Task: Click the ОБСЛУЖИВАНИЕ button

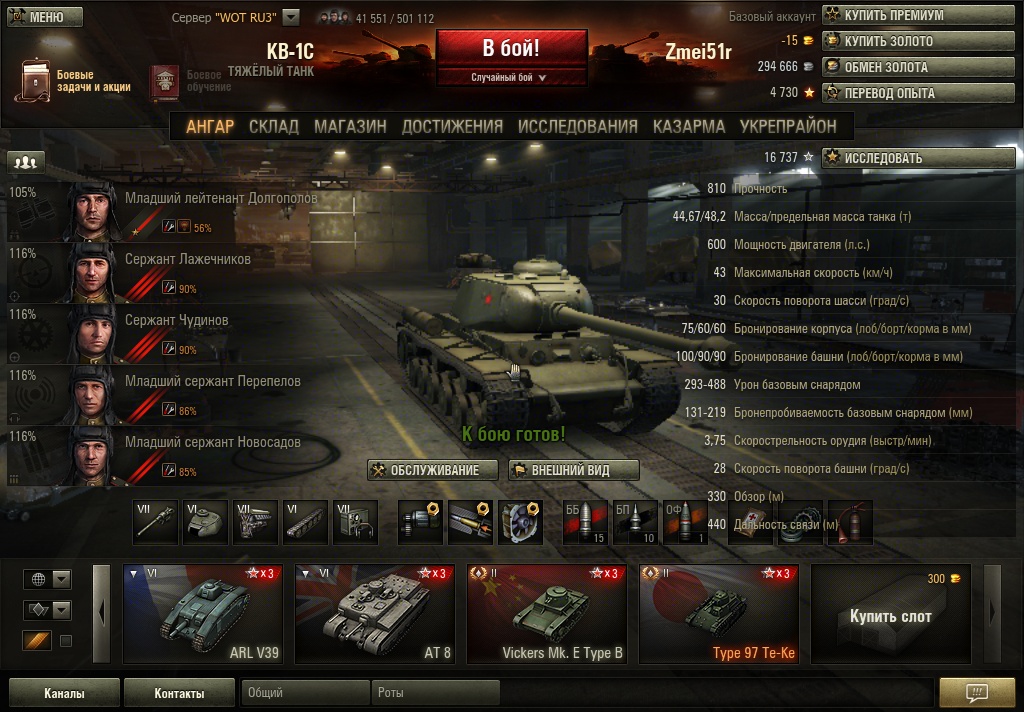Action: click(433, 470)
